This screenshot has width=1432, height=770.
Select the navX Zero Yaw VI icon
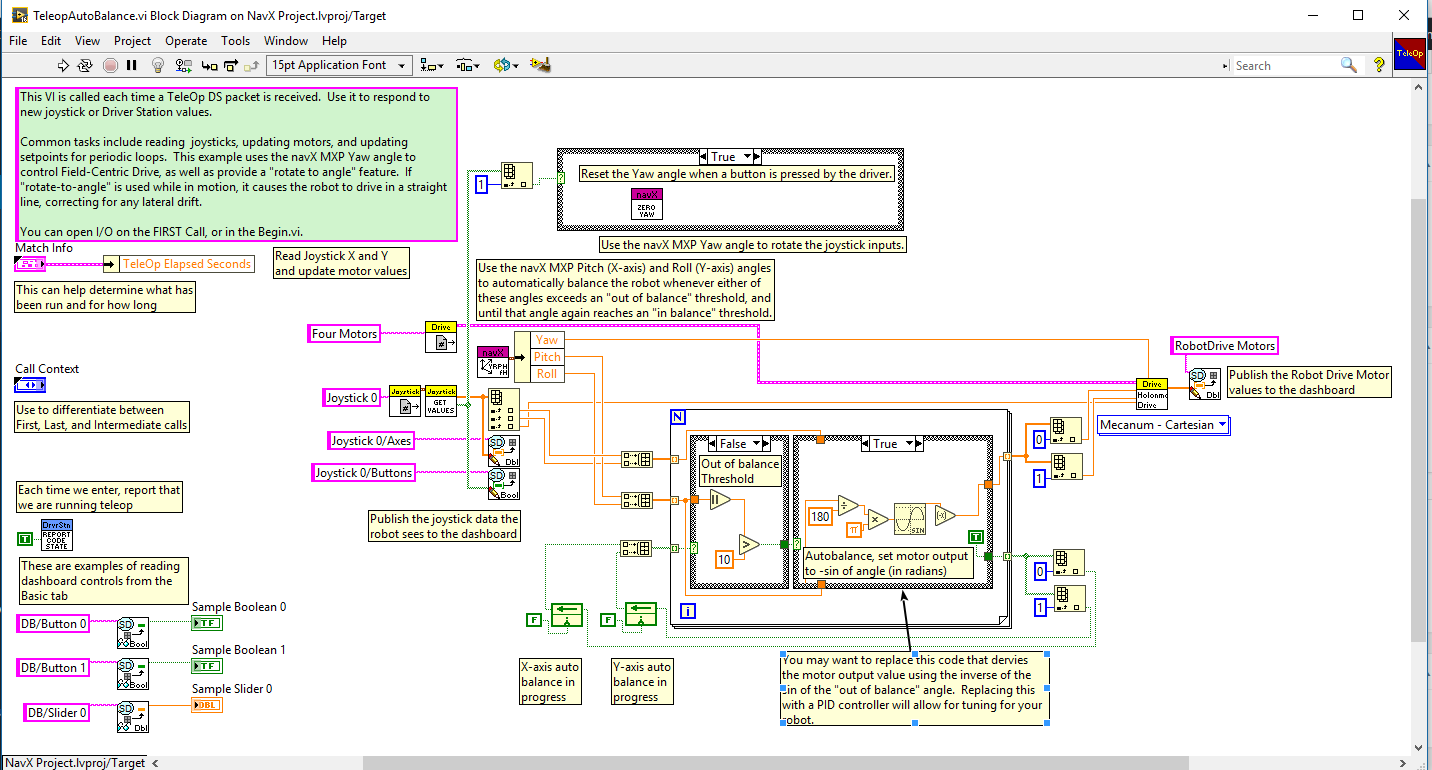pyautogui.click(x=646, y=203)
